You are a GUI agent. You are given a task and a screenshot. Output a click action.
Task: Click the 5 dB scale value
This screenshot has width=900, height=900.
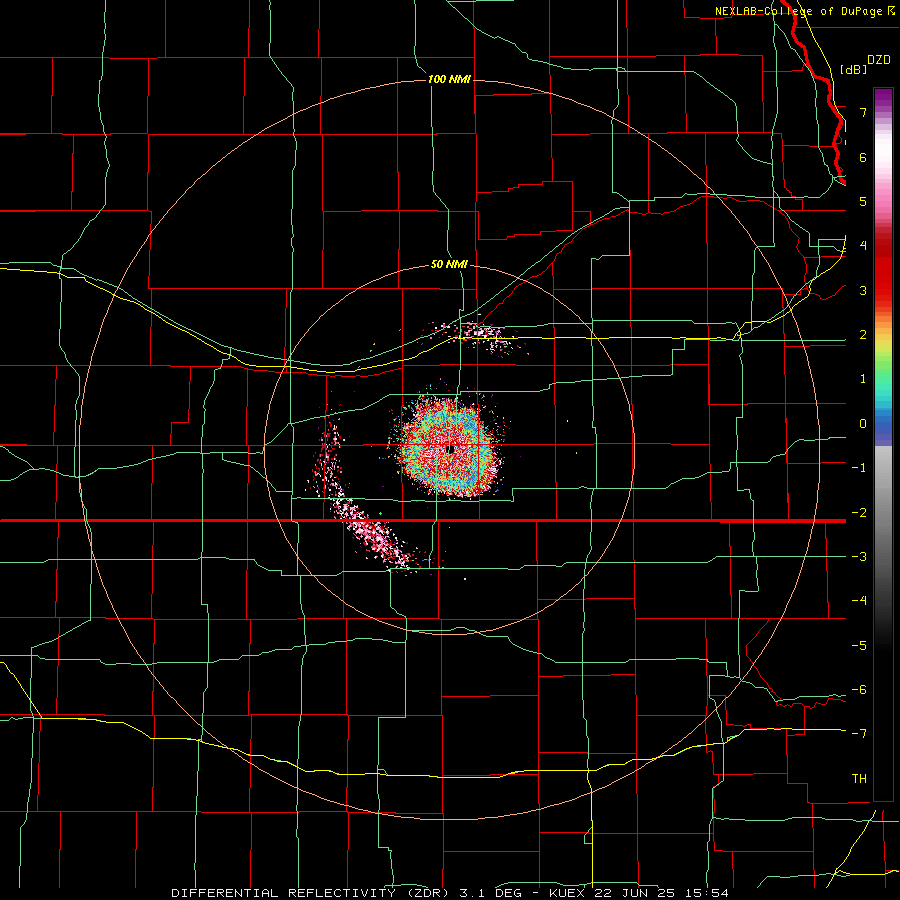tap(863, 201)
